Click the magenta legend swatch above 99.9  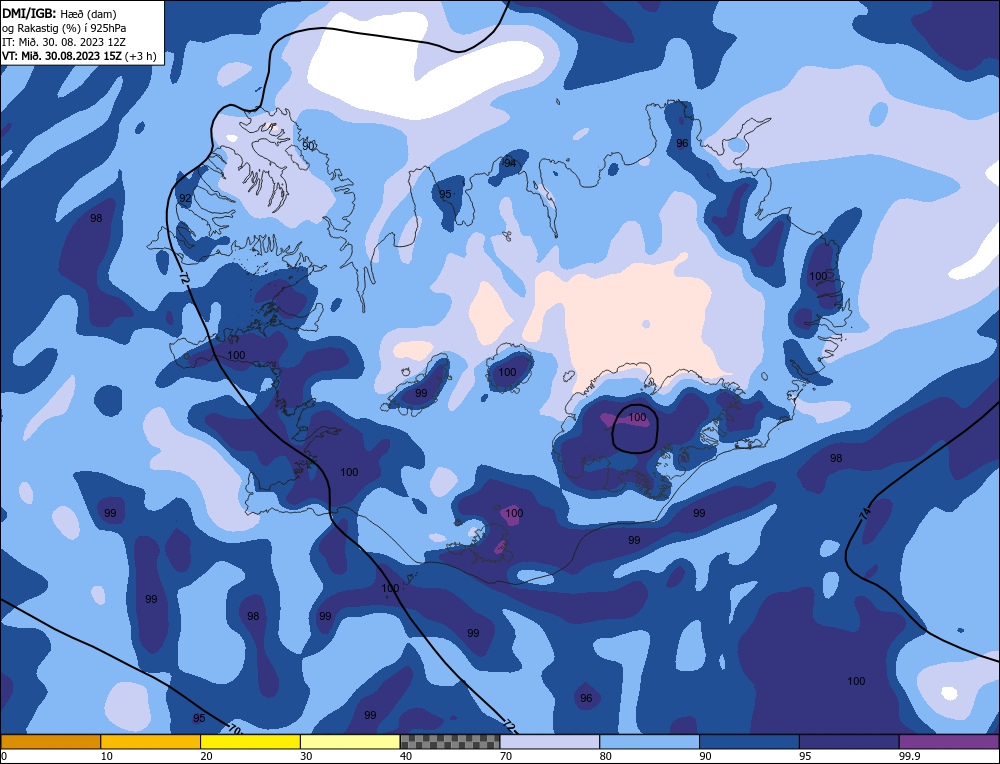(949, 741)
